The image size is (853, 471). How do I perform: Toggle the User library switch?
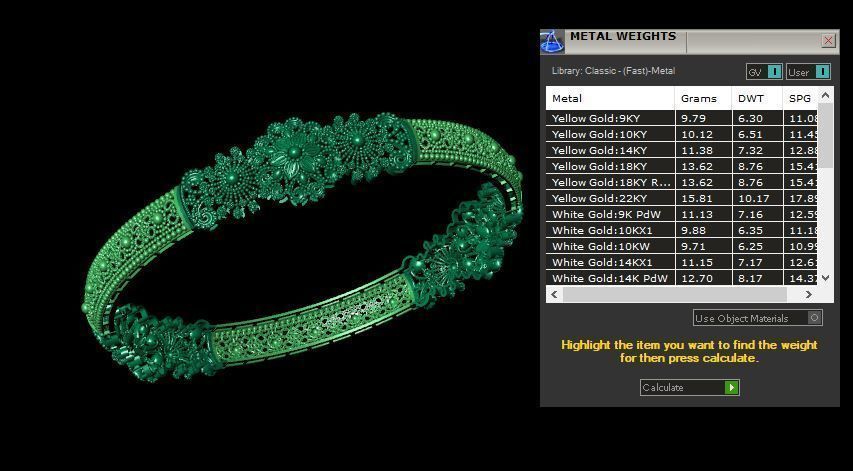(808, 72)
